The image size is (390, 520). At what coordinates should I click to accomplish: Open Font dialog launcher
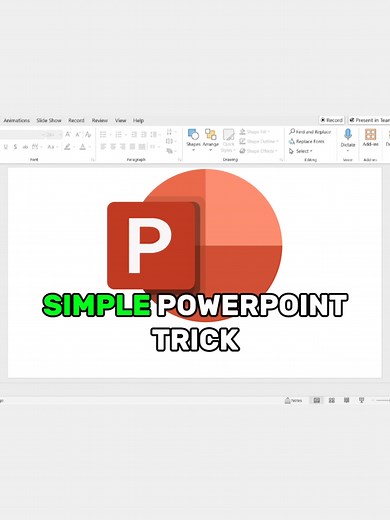(x=93, y=160)
